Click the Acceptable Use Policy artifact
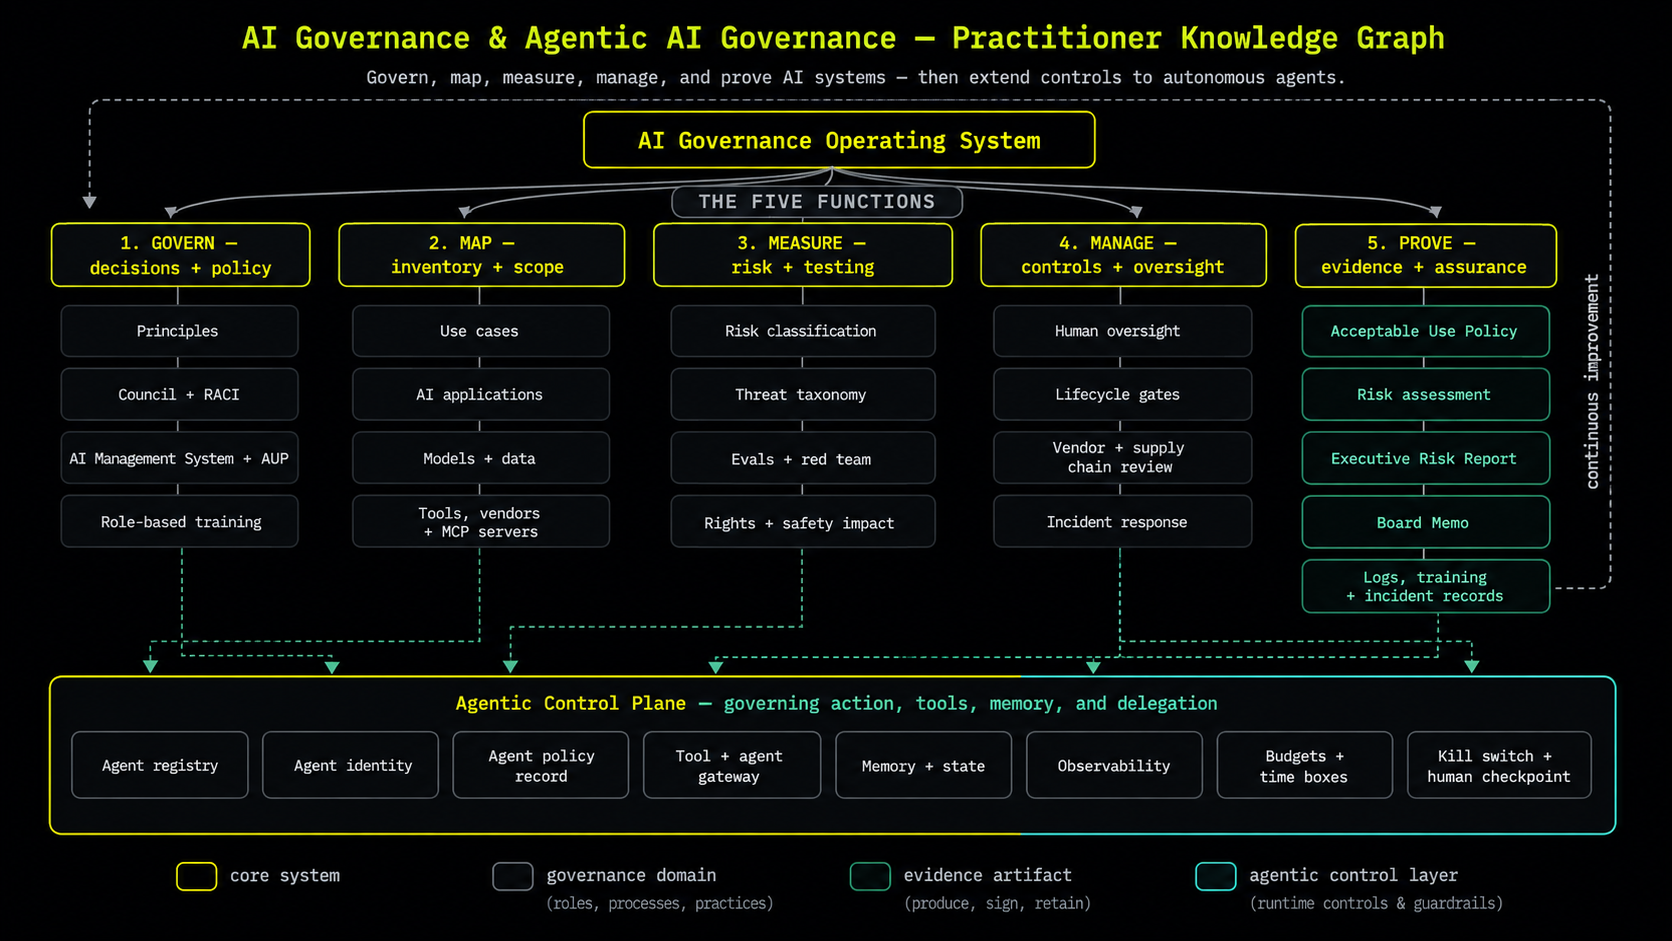 pos(1425,331)
